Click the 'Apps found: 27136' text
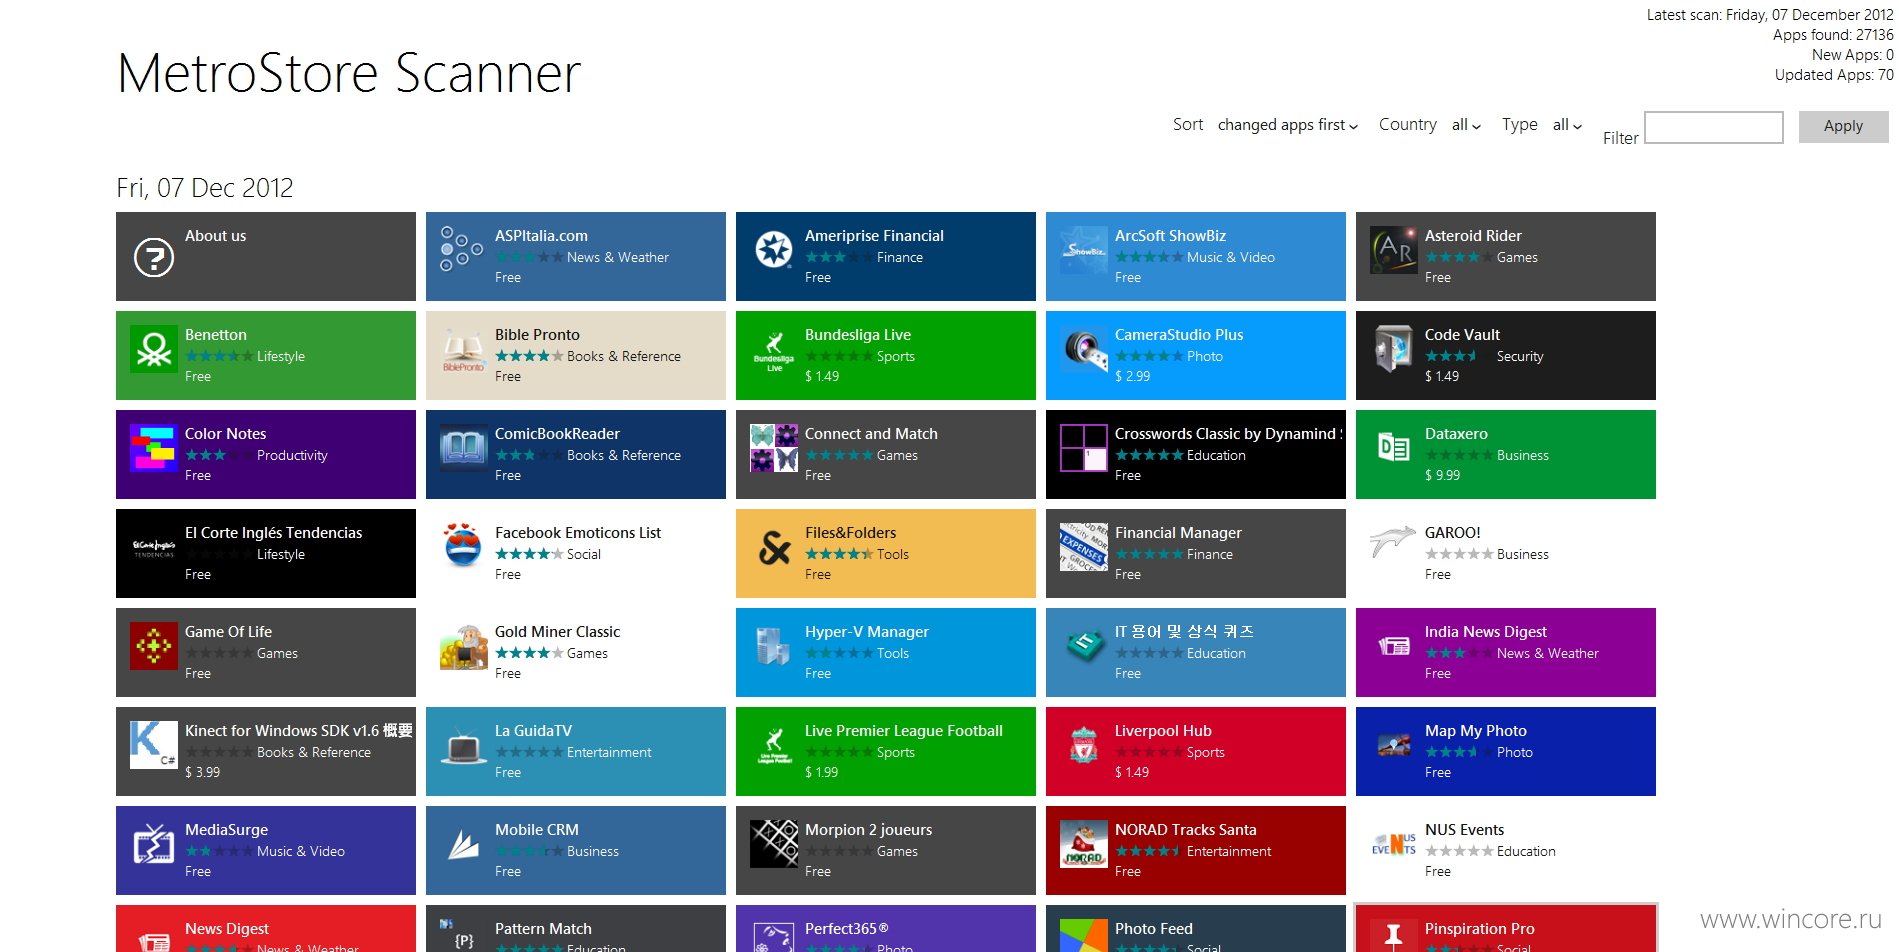The width and height of the screenshot is (1899, 952). [1833, 35]
